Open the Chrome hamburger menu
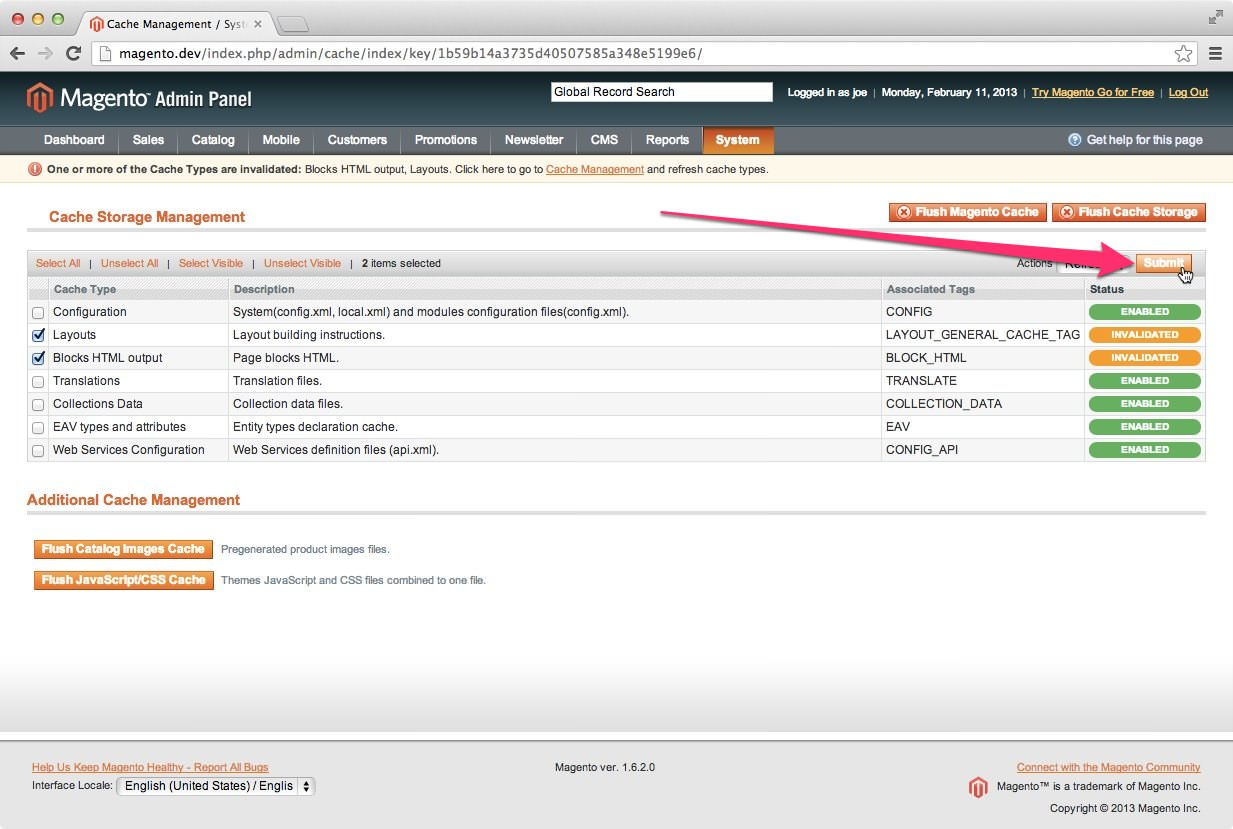1233x829 pixels. tap(1215, 54)
